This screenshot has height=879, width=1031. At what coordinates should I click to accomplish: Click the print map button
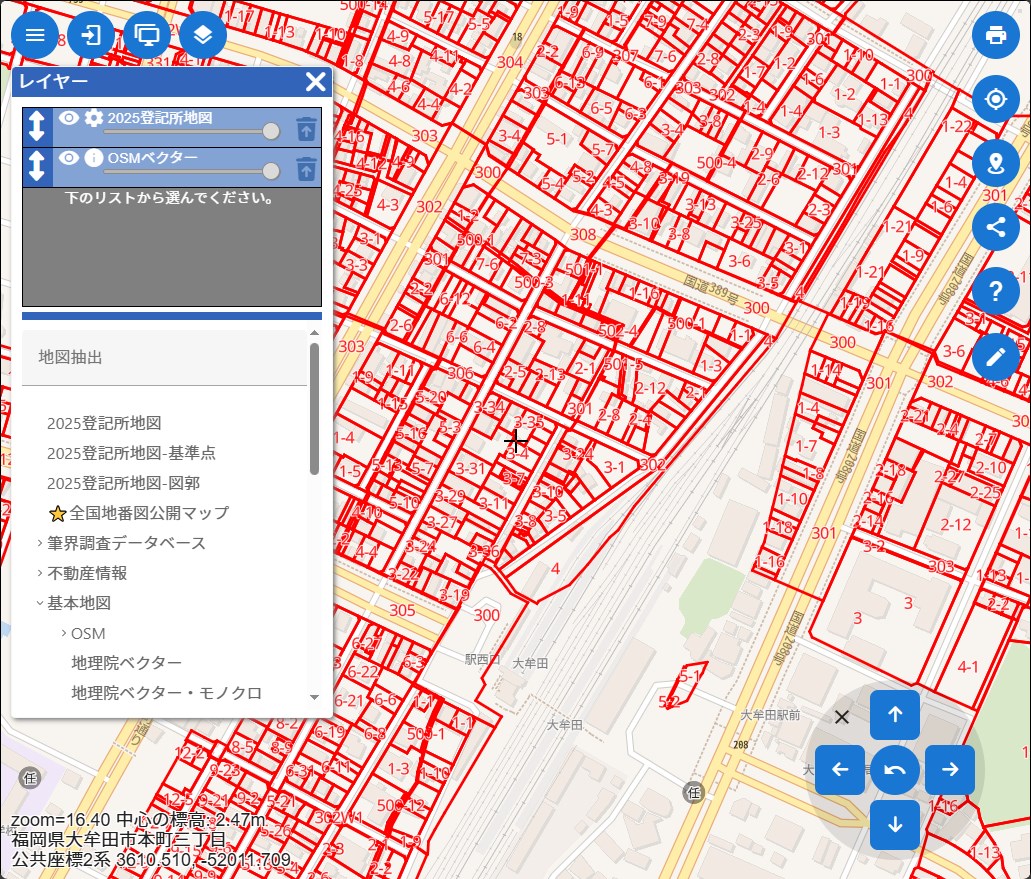pos(995,35)
